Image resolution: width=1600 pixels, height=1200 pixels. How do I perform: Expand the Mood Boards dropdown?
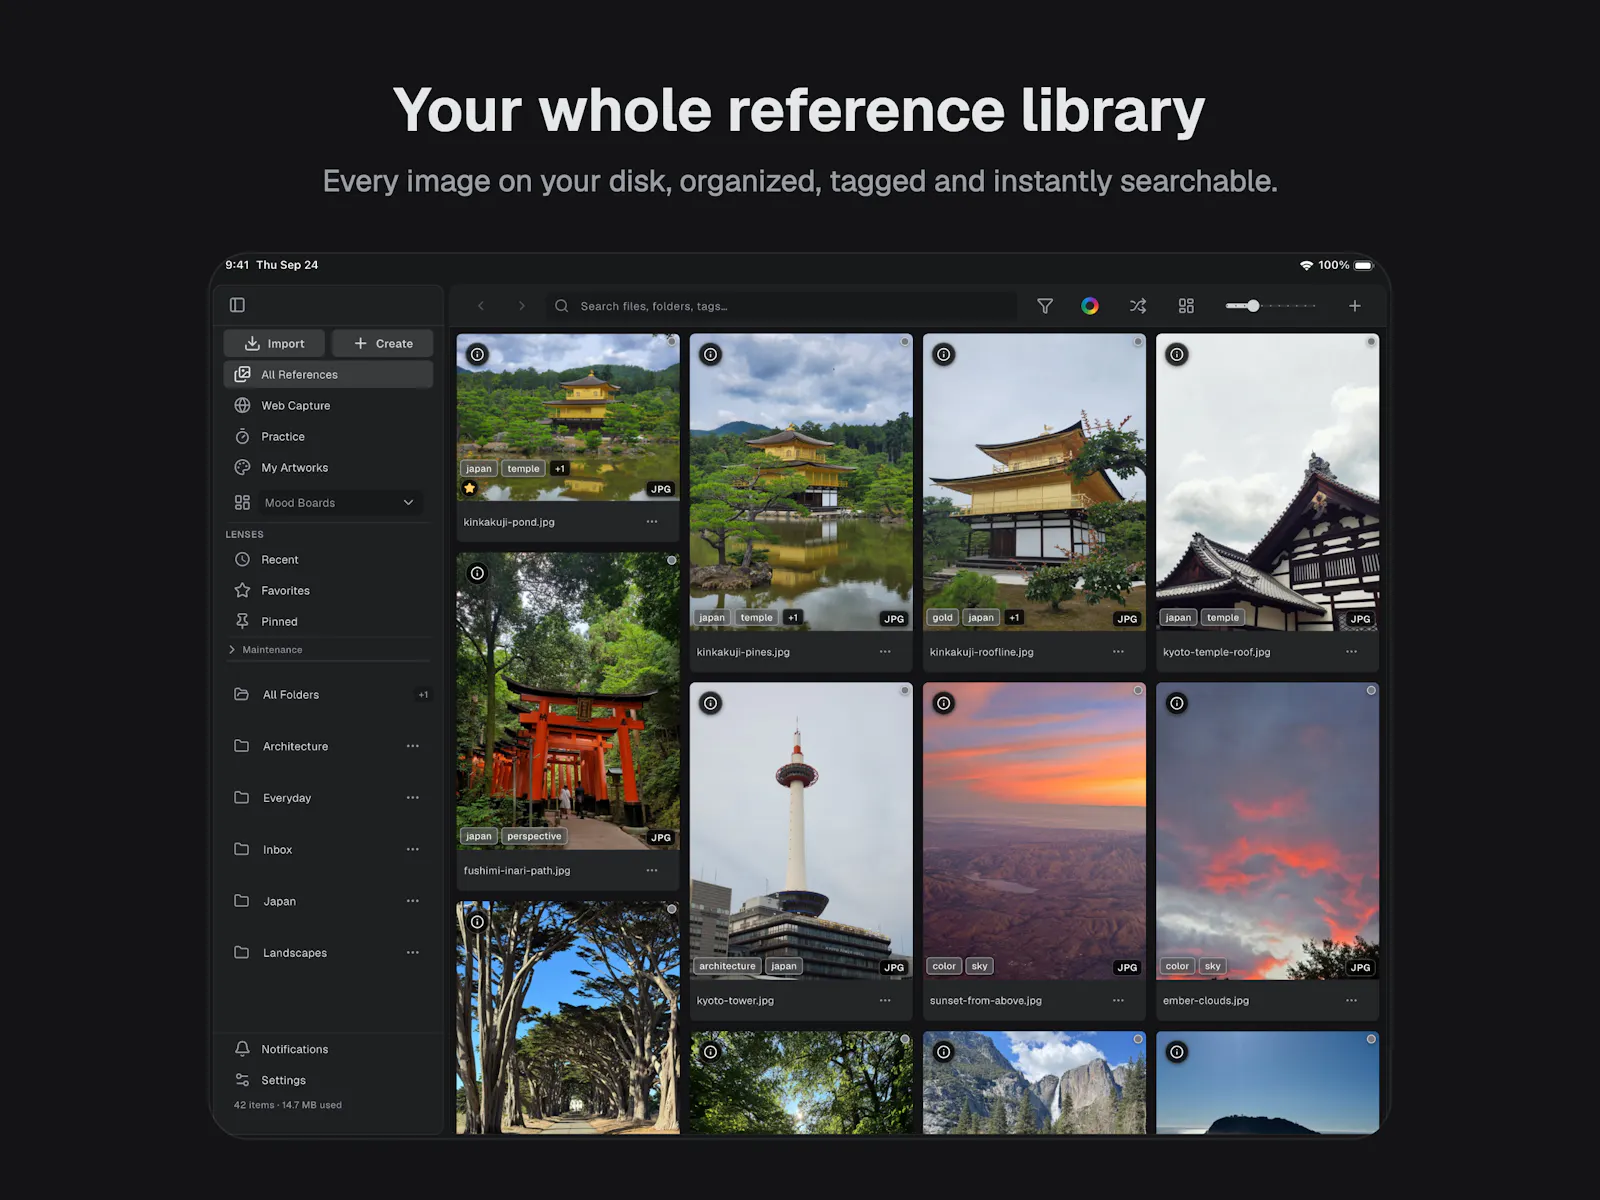coord(339,503)
